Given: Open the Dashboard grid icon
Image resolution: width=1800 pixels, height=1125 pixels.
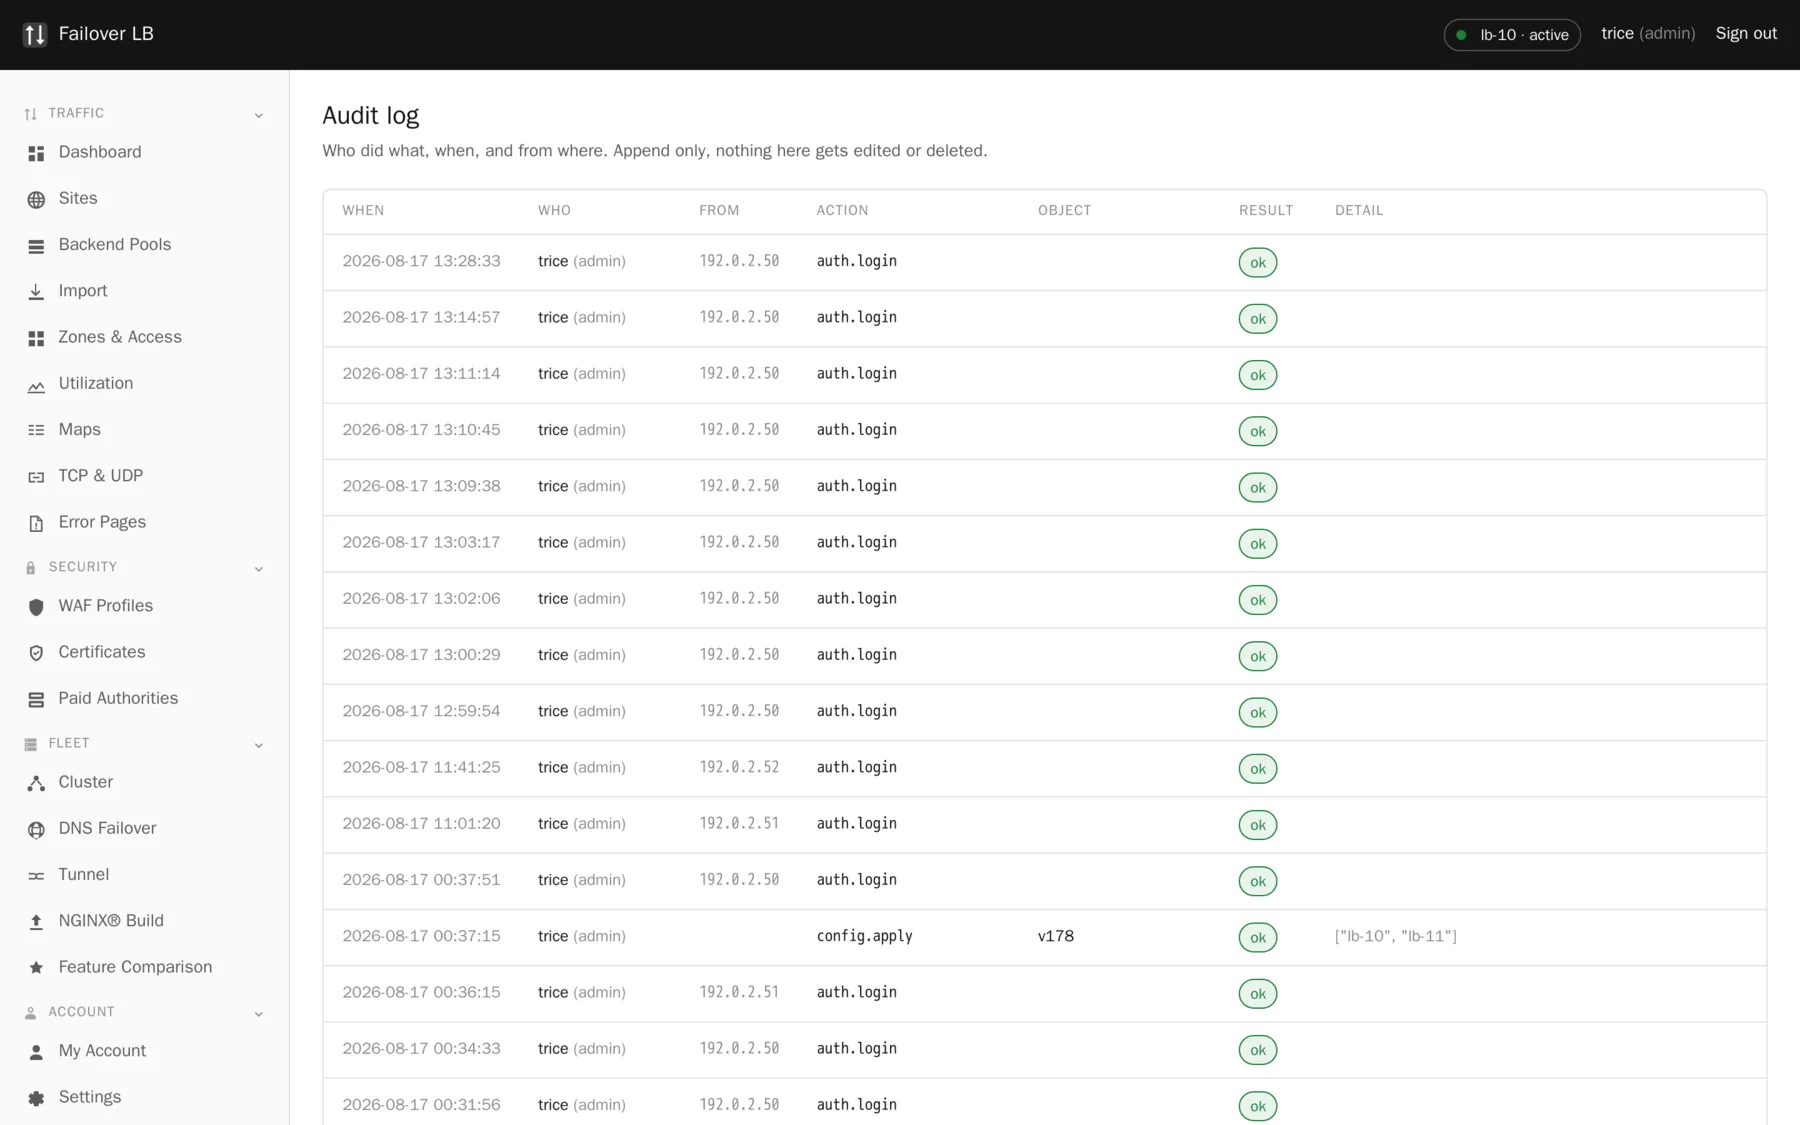Looking at the screenshot, I should (36, 153).
